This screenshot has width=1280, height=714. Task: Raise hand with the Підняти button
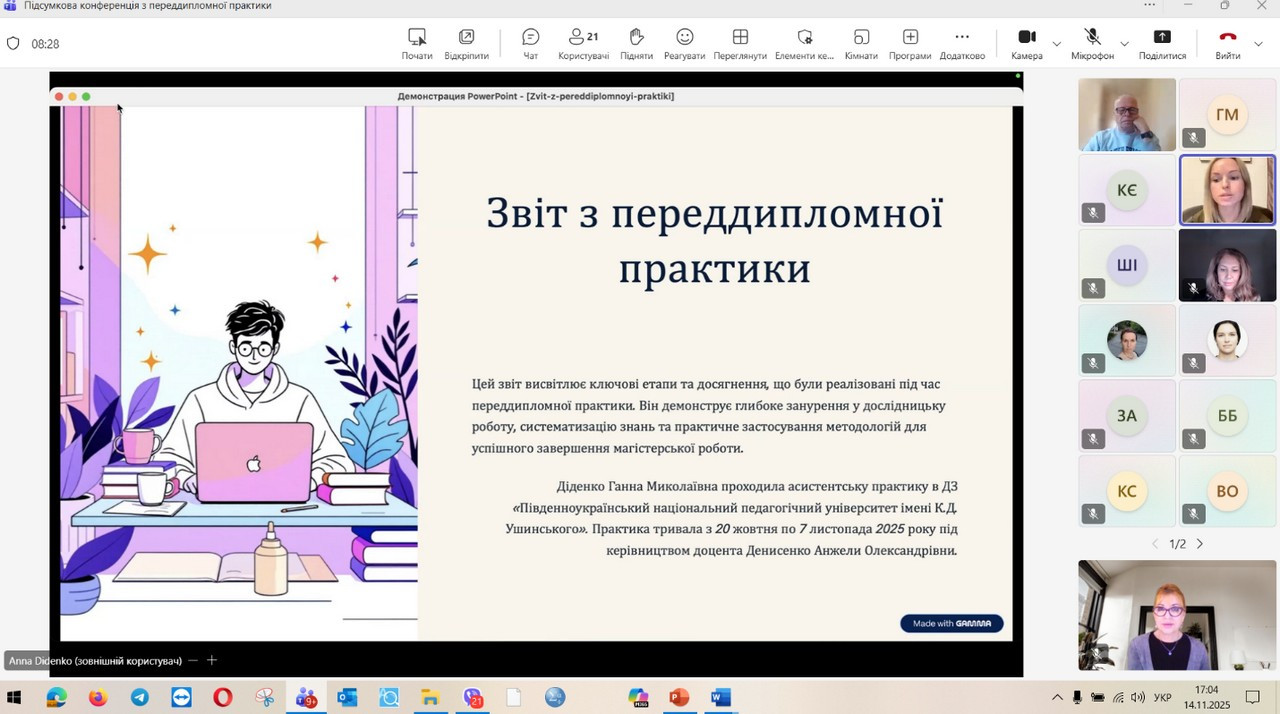(x=636, y=44)
